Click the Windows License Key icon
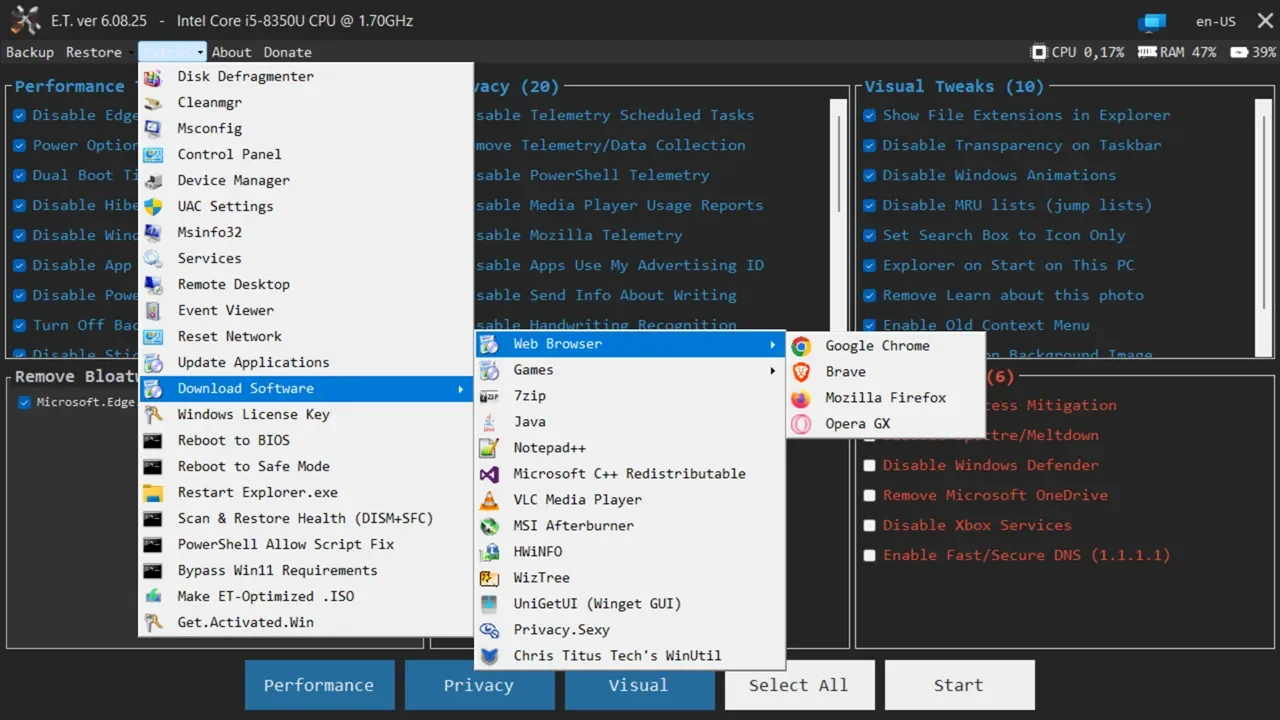1280x720 pixels. 153,414
